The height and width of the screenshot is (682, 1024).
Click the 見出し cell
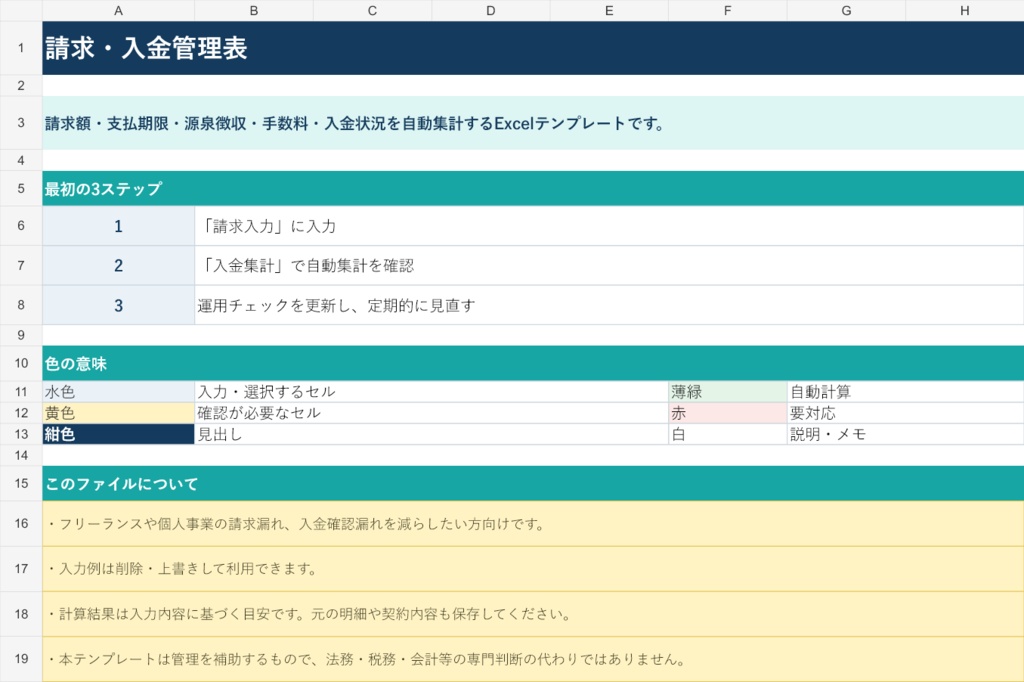click(432, 434)
